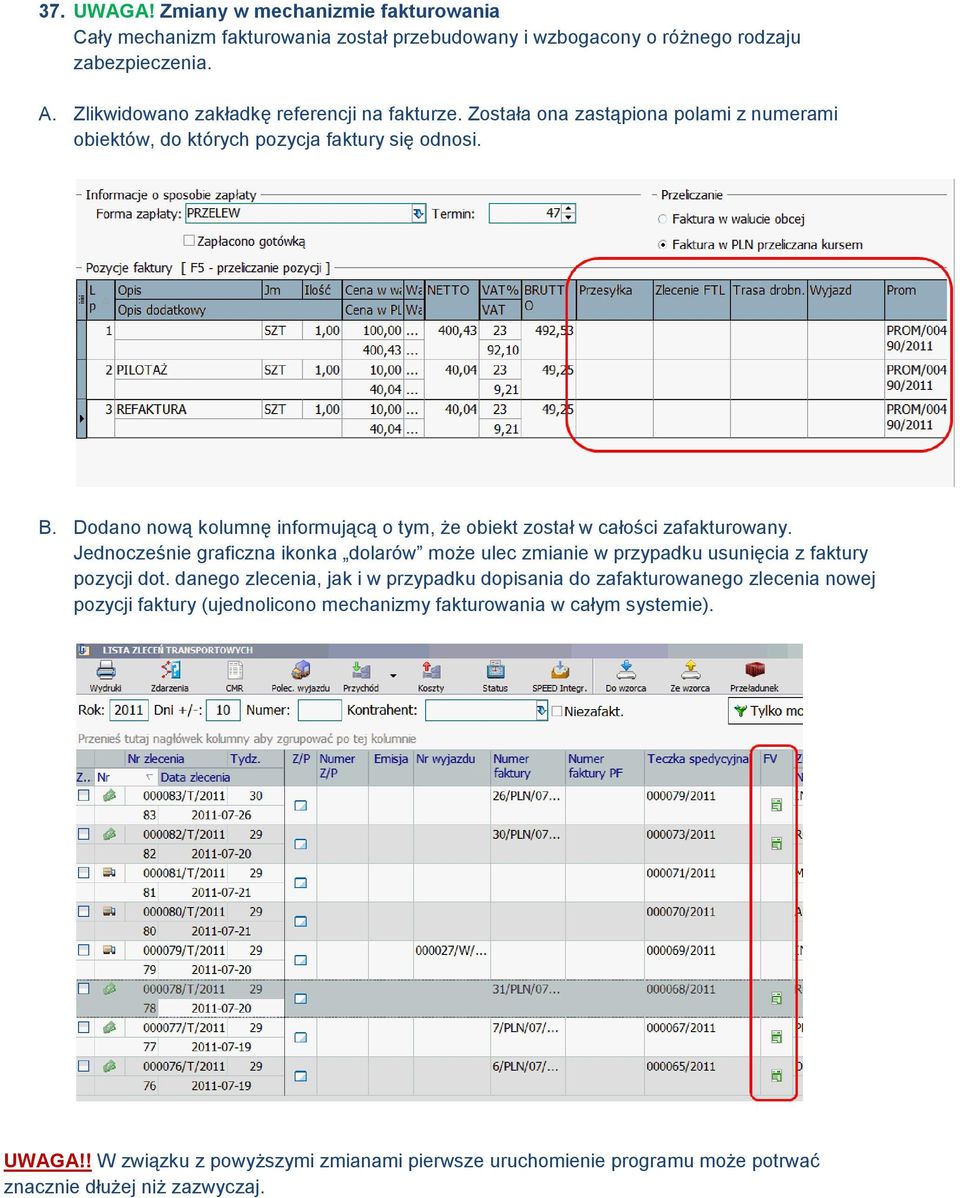Click the Ze wzorca icon
The image size is (960, 1198).
690,671
